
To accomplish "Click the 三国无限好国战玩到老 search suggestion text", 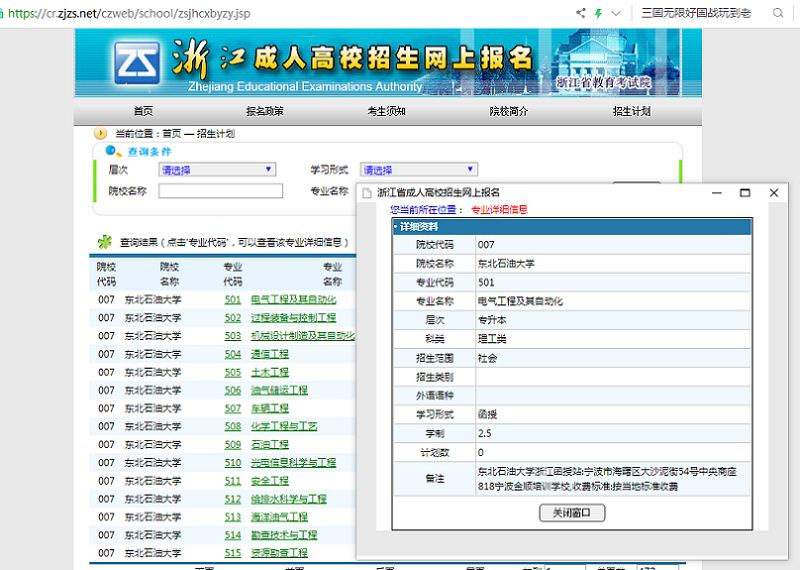I will (696, 13).
